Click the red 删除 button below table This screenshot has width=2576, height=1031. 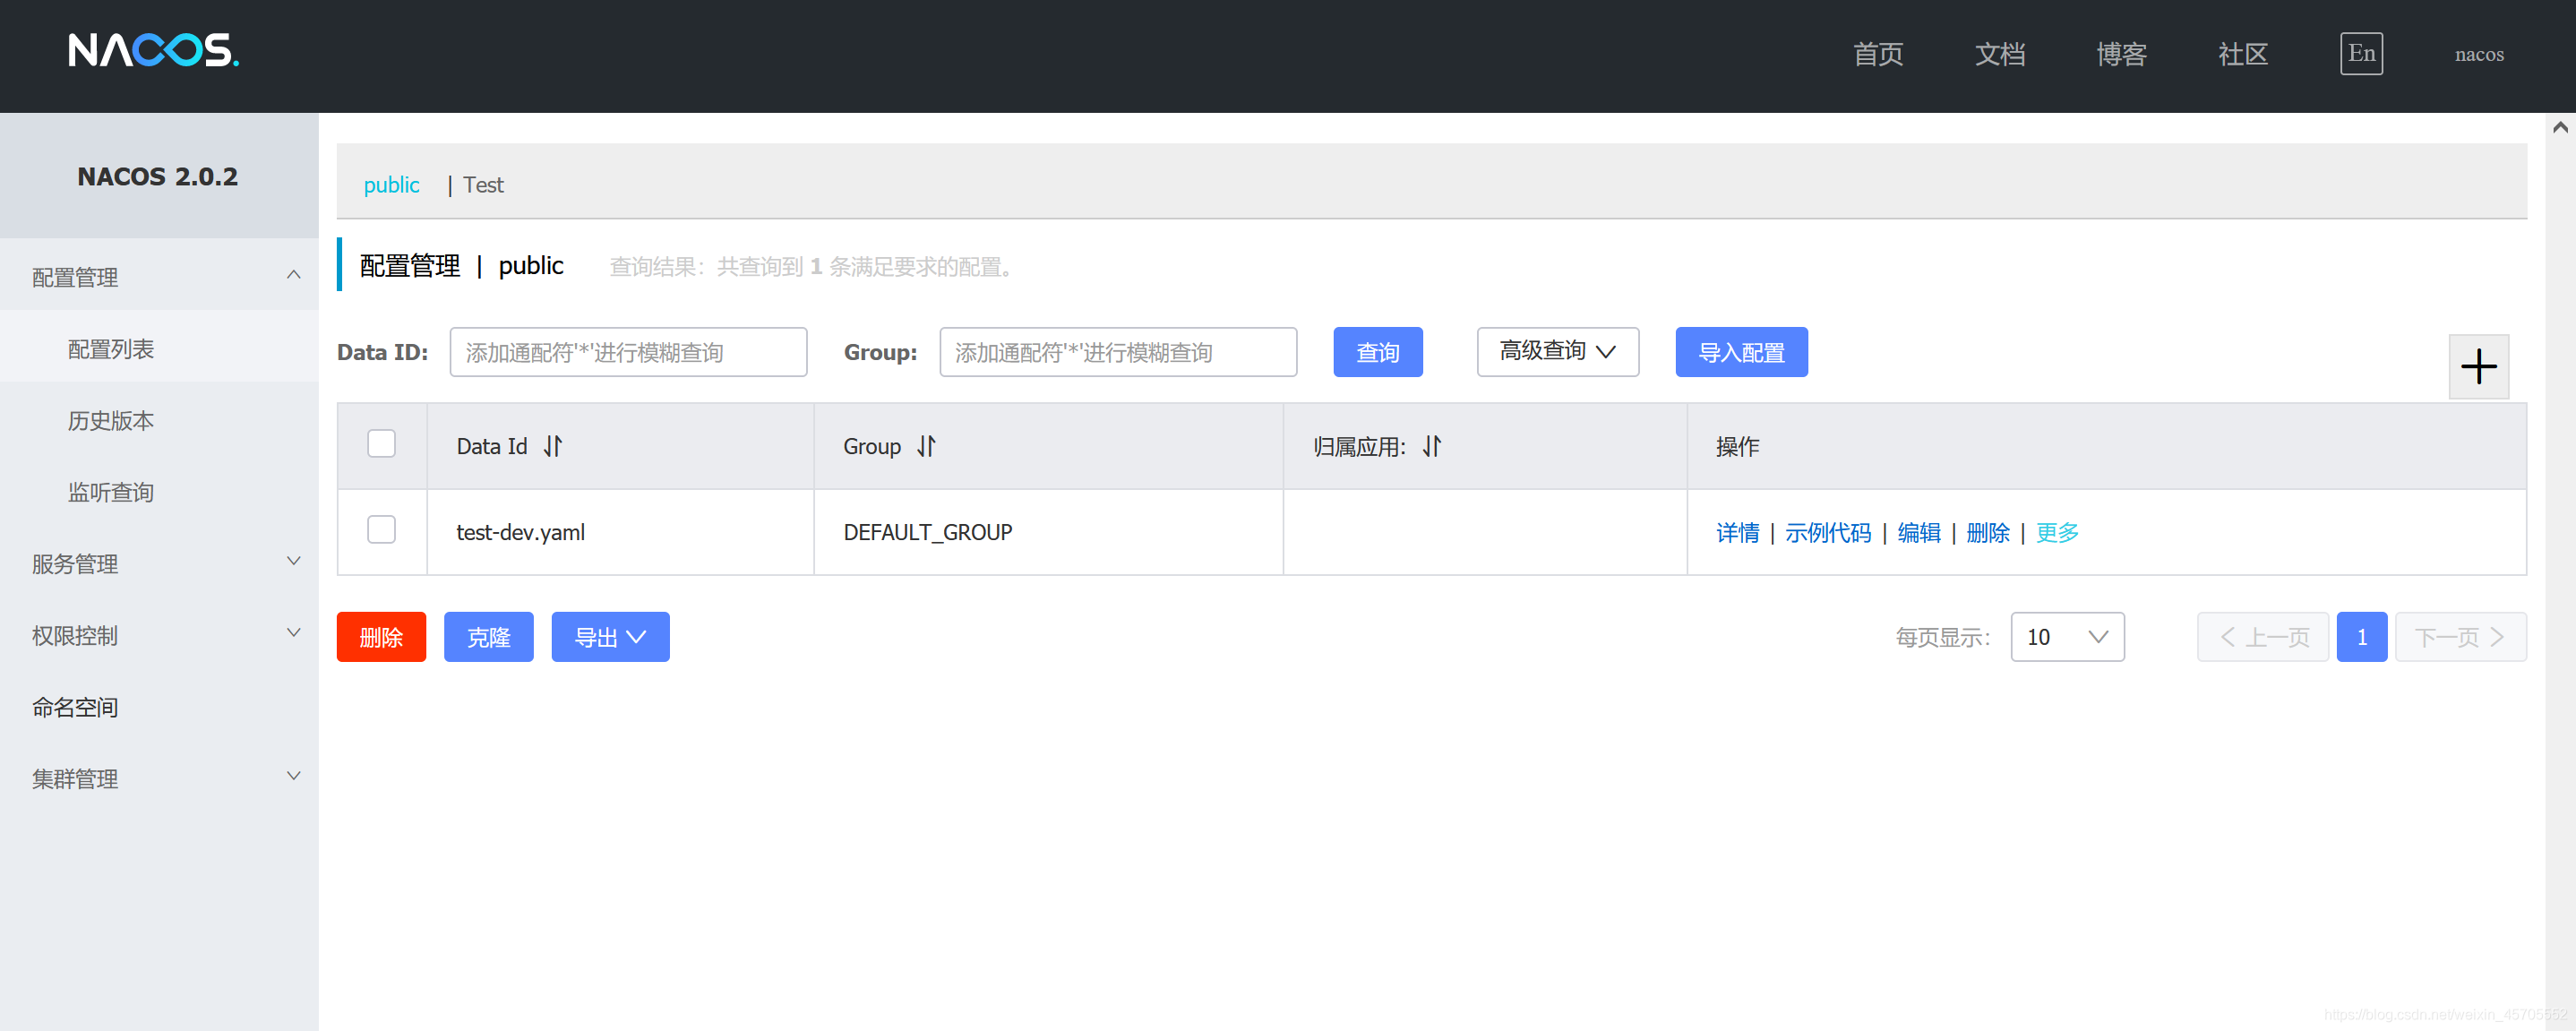[381, 637]
